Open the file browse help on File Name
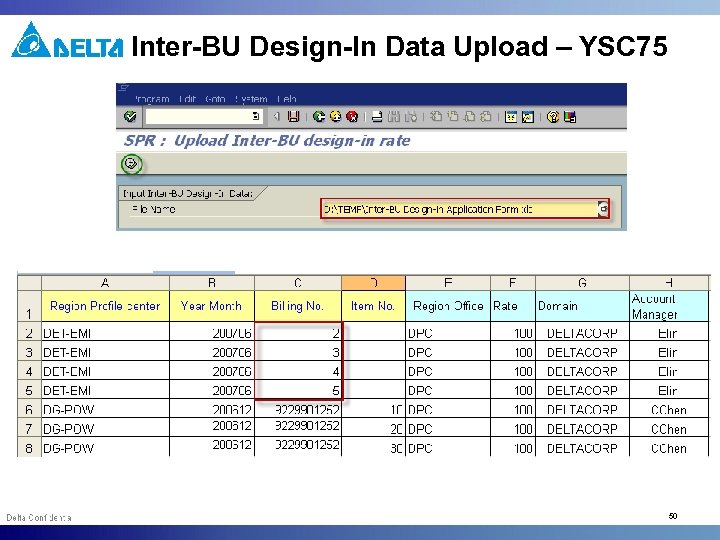Image resolution: width=720 pixels, height=540 pixels. point(603,209)
